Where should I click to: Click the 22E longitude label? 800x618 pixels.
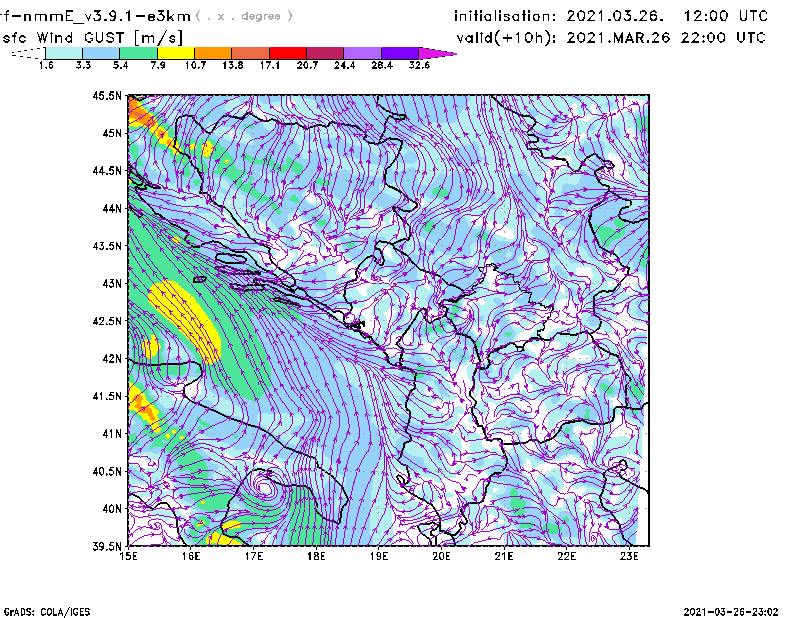pos(566,556)
